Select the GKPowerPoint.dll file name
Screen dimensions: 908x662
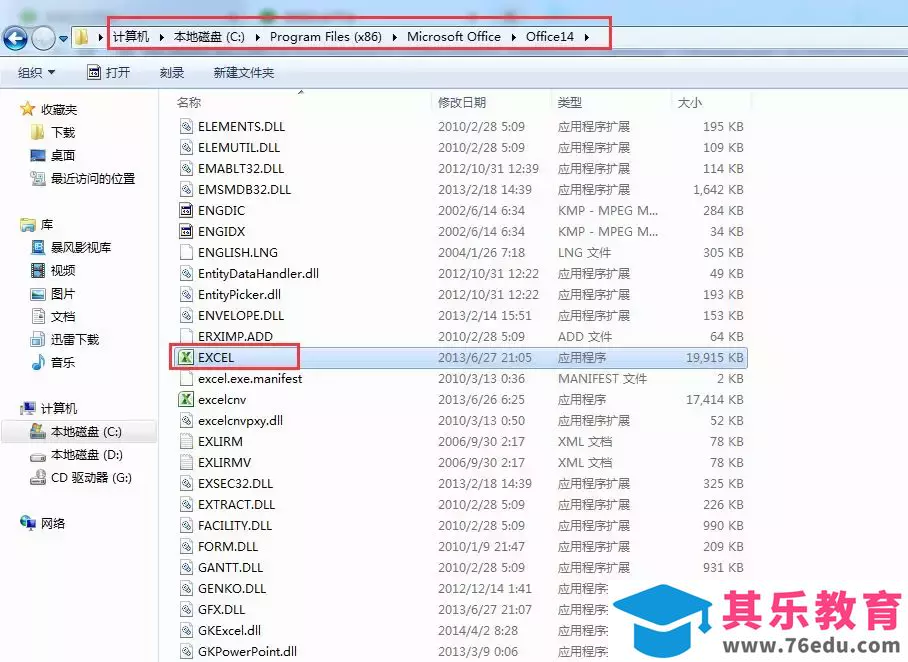coord(247,652)
